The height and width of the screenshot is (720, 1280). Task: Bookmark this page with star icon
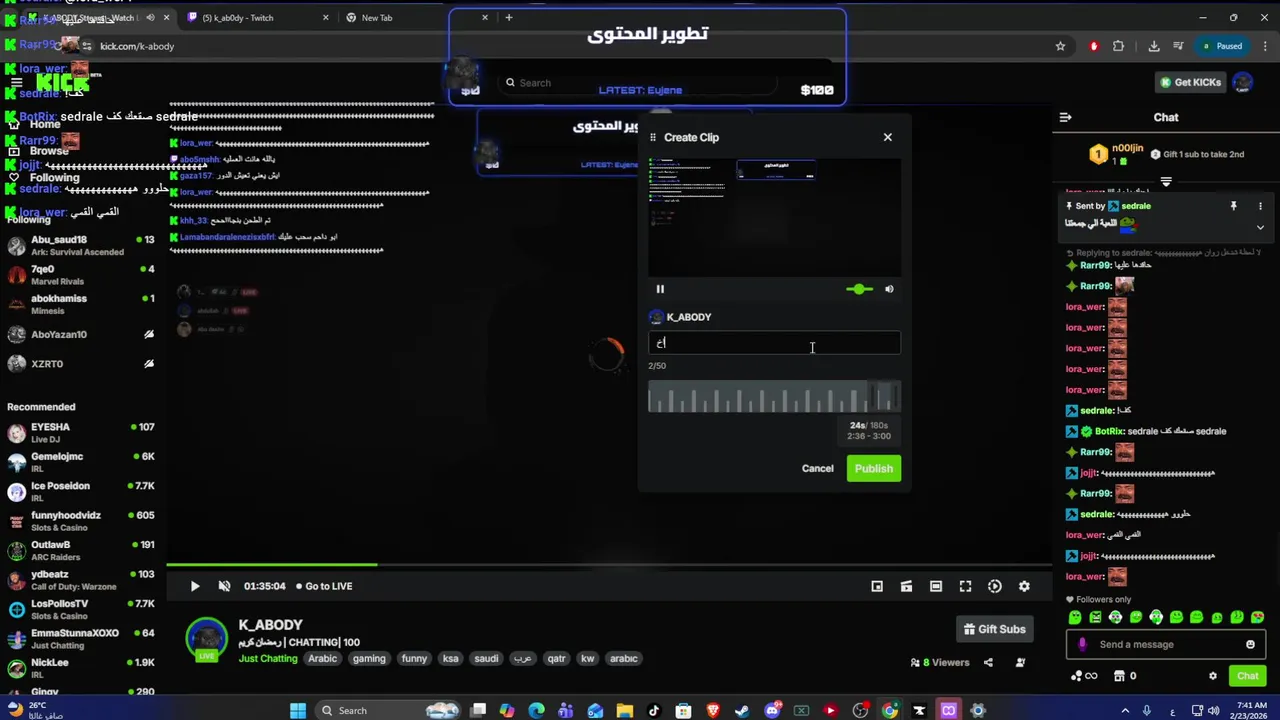point(1060,46)
